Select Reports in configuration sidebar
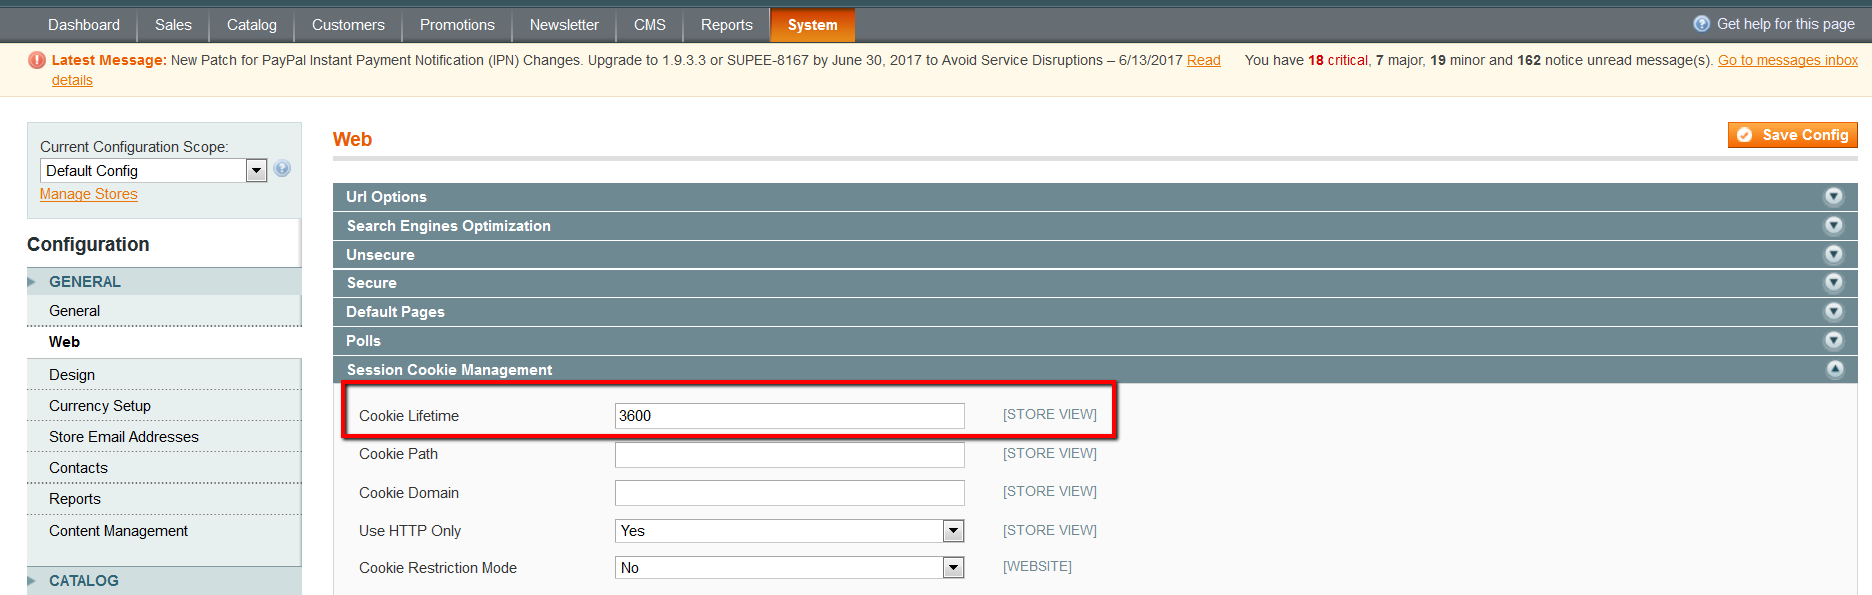 coord(164,499)
